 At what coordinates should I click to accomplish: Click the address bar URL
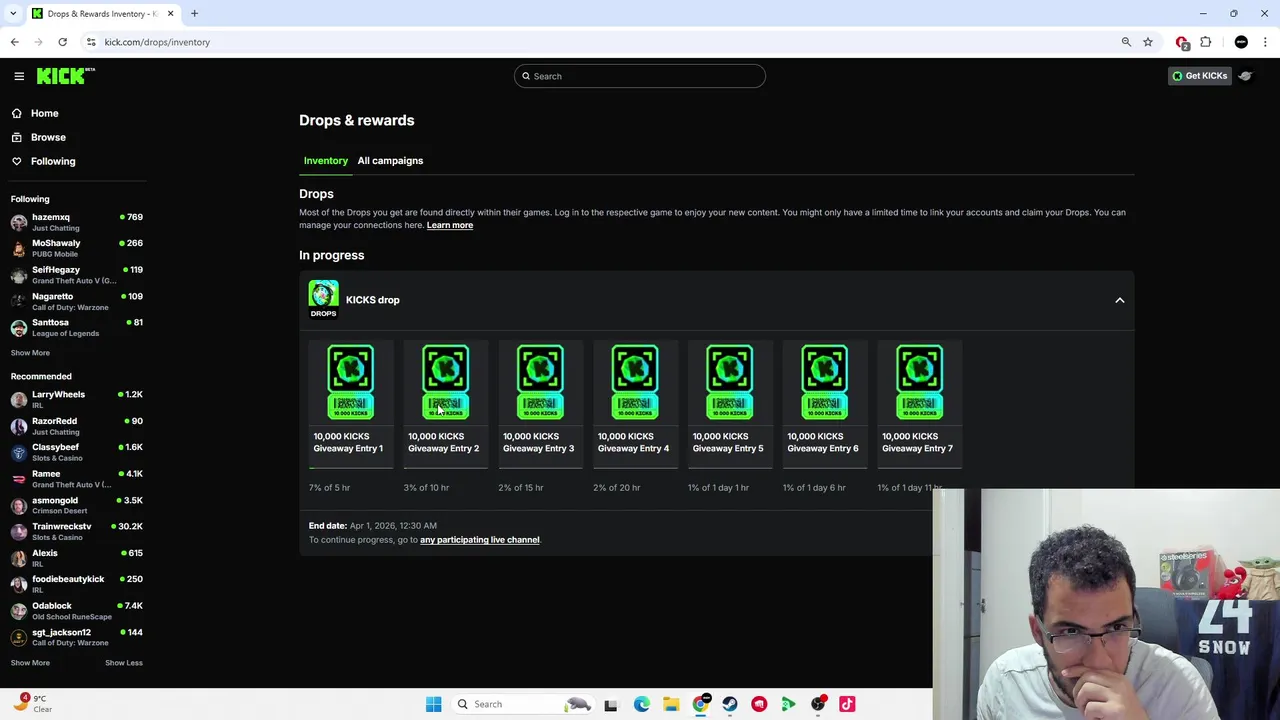click(x=157, y=42)
